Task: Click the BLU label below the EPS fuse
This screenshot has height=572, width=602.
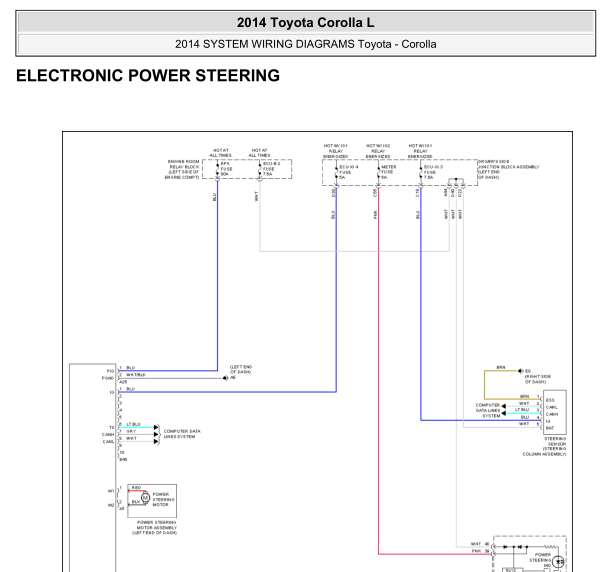Action: click(214, 197)
